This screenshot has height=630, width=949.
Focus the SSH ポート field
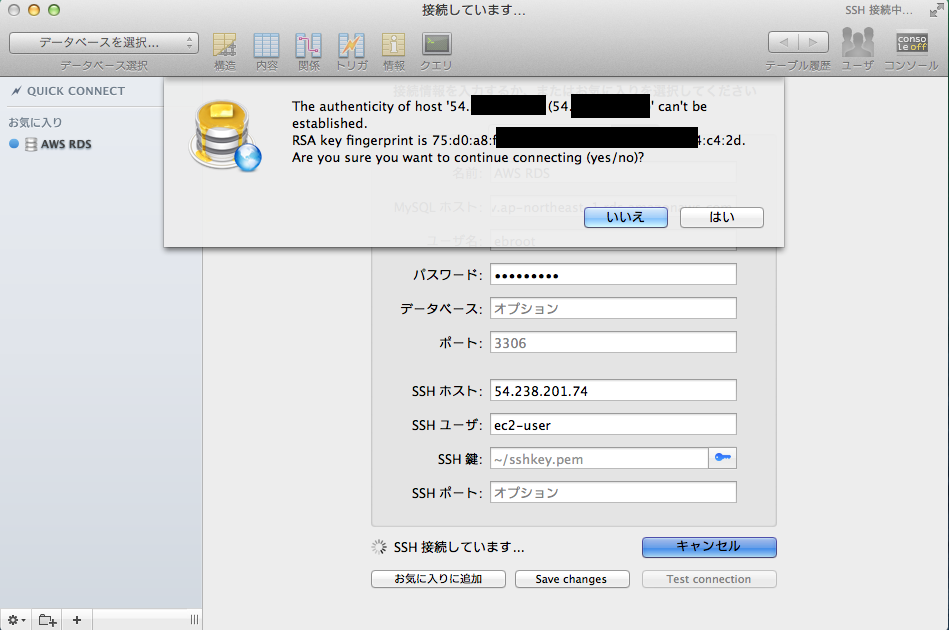tap(613, 493)
